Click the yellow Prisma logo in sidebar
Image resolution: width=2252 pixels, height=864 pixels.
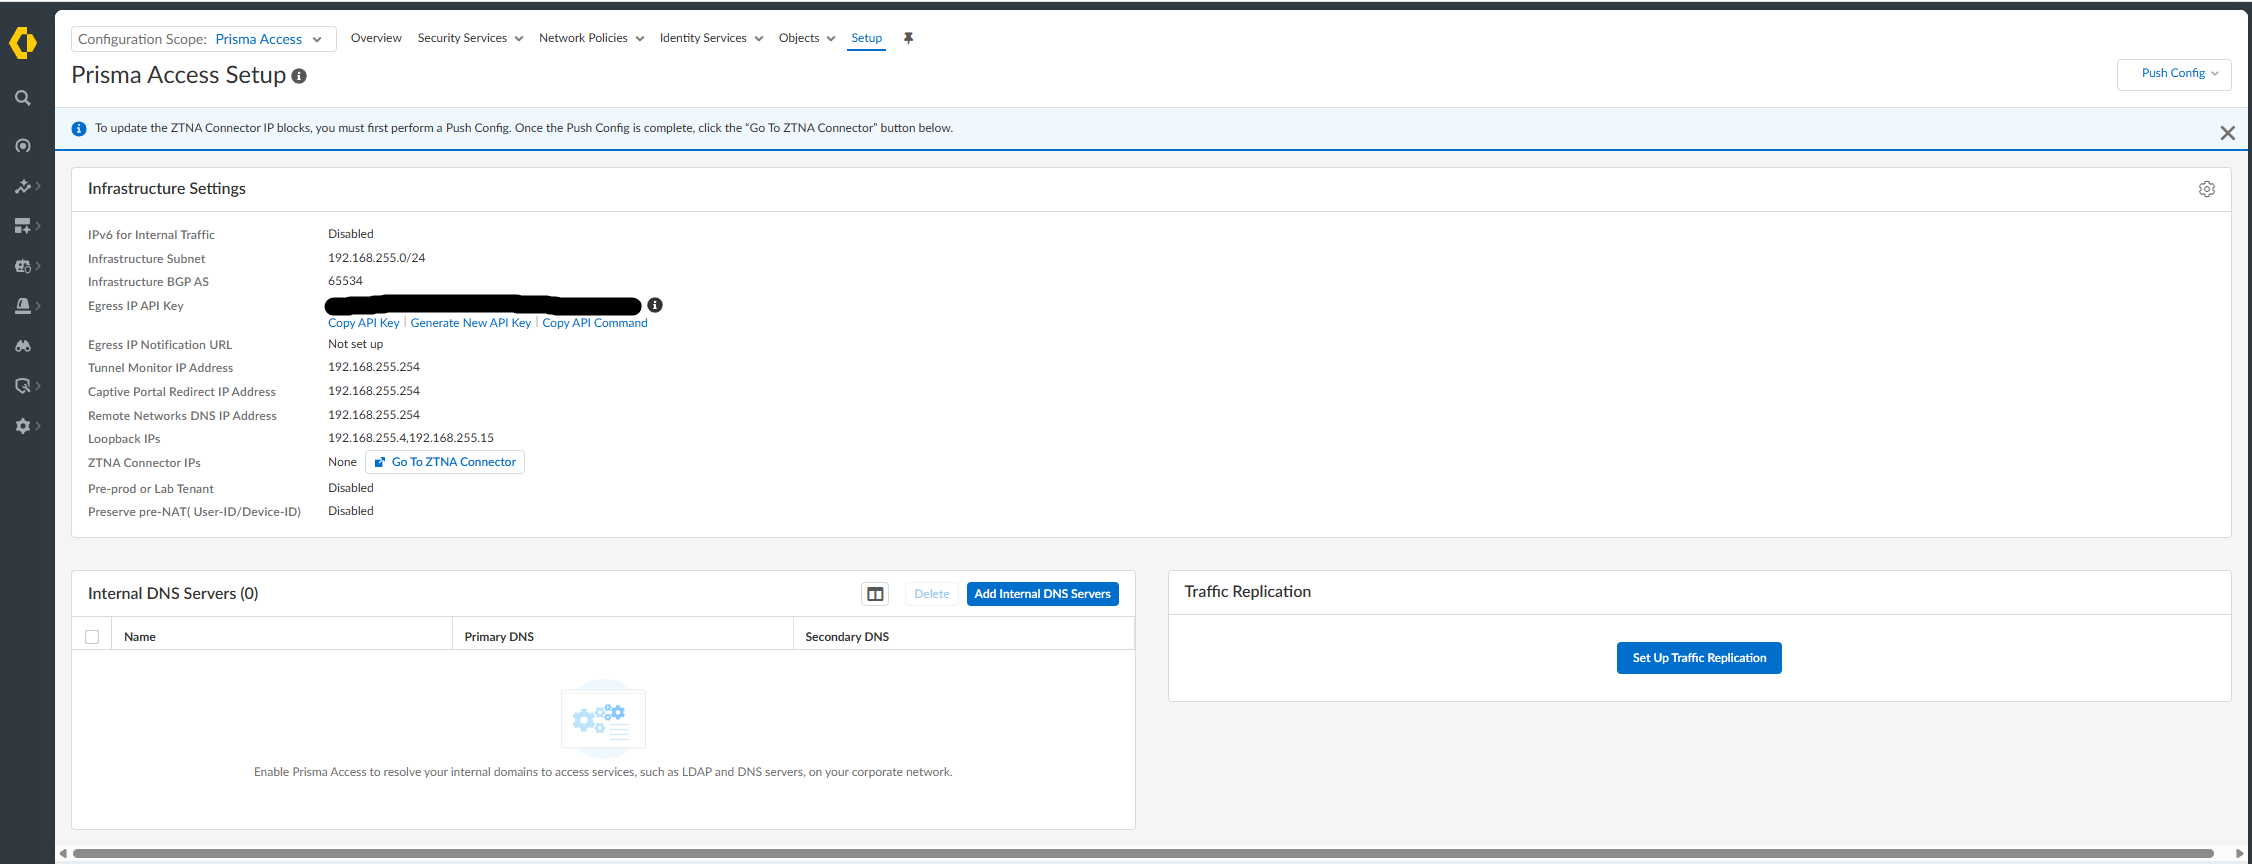(x=23, y=43)
